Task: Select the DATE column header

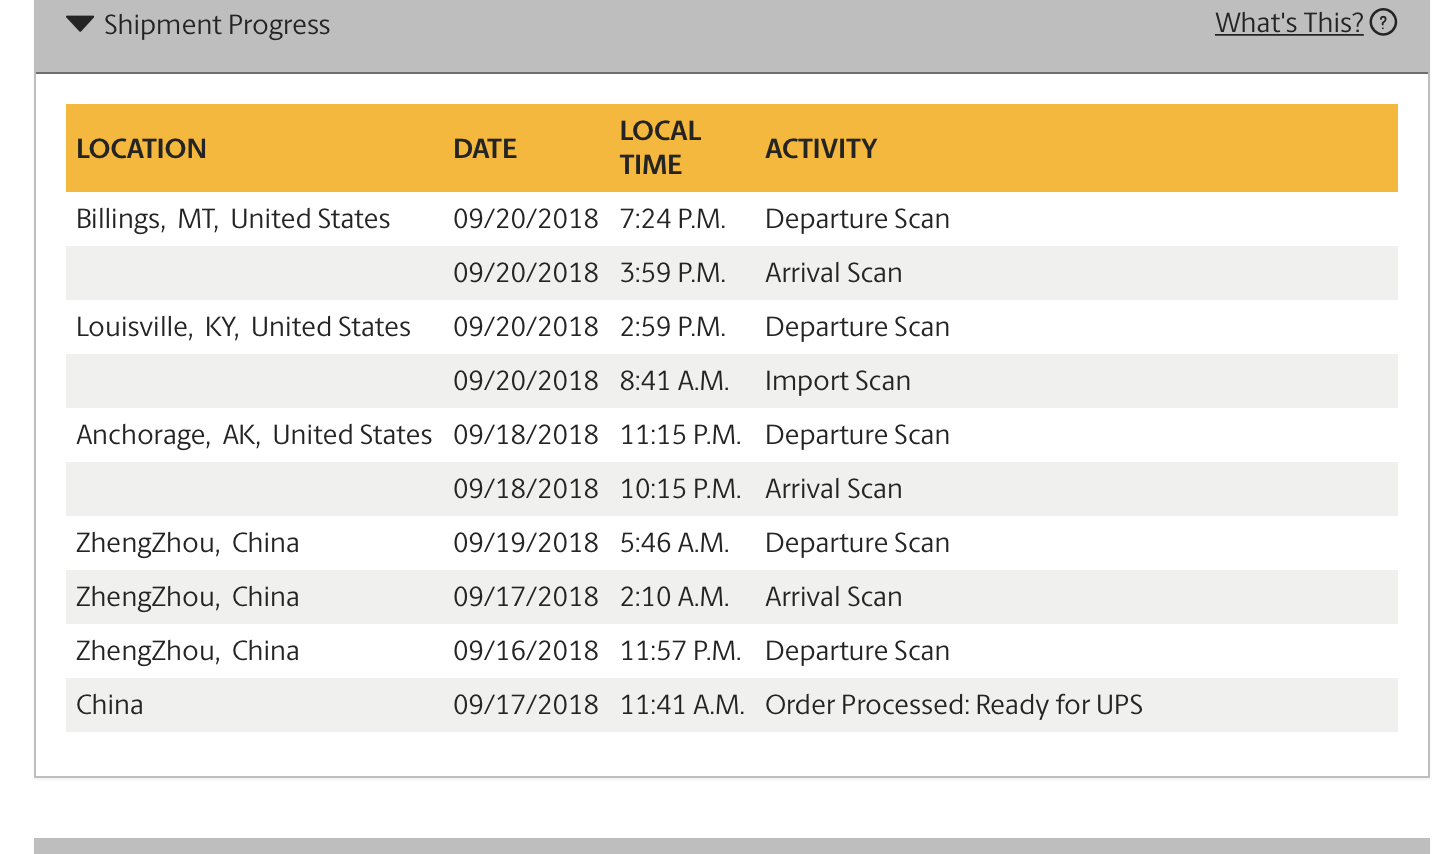Action: 485,149
